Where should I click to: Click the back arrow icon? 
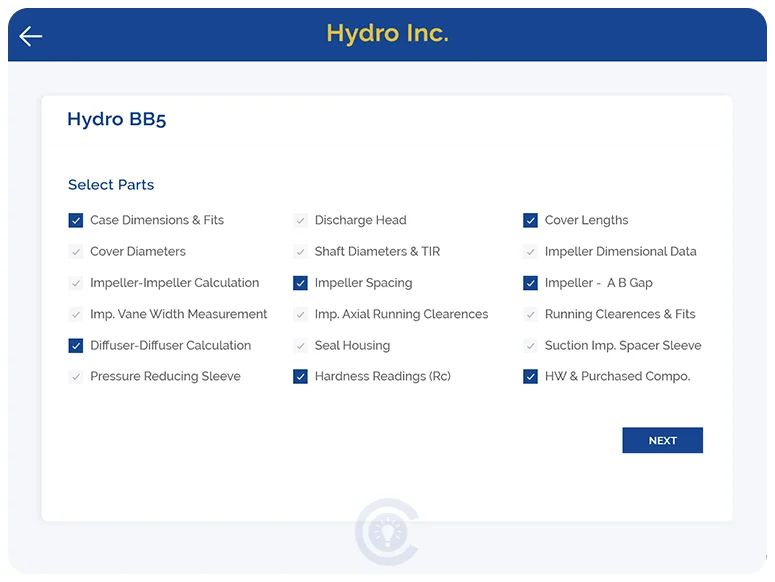click(31, 36)
